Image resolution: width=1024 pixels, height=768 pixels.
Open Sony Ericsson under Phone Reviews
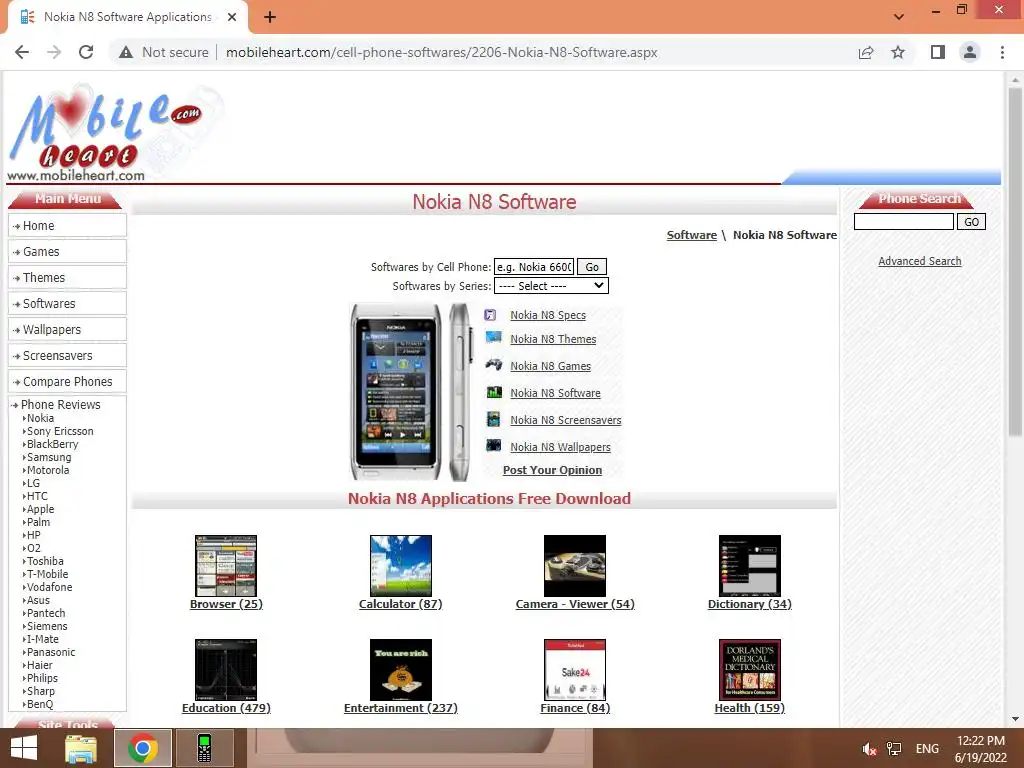[60, 432]
